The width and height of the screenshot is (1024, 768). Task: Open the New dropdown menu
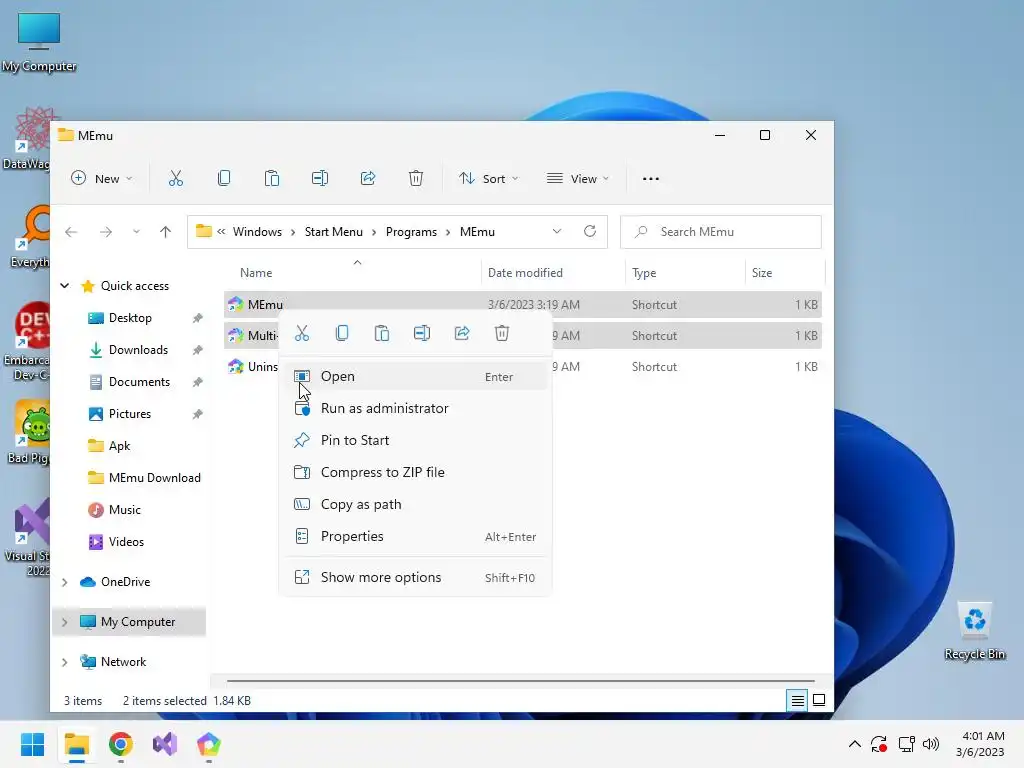coord(102,179)
